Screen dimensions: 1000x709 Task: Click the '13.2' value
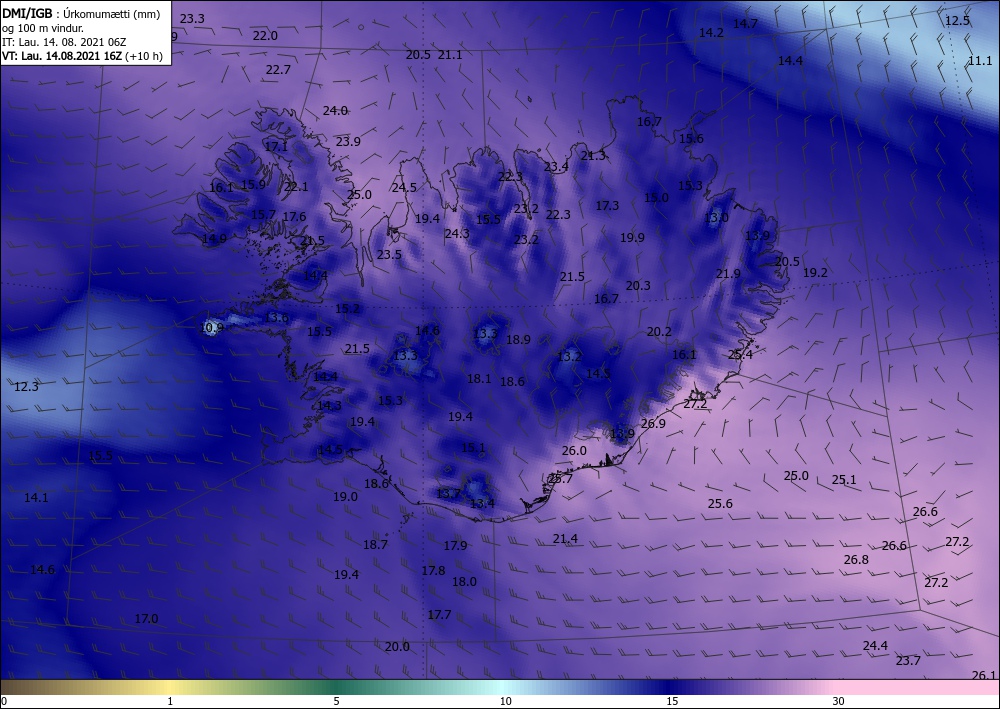(x=570, y=356)
